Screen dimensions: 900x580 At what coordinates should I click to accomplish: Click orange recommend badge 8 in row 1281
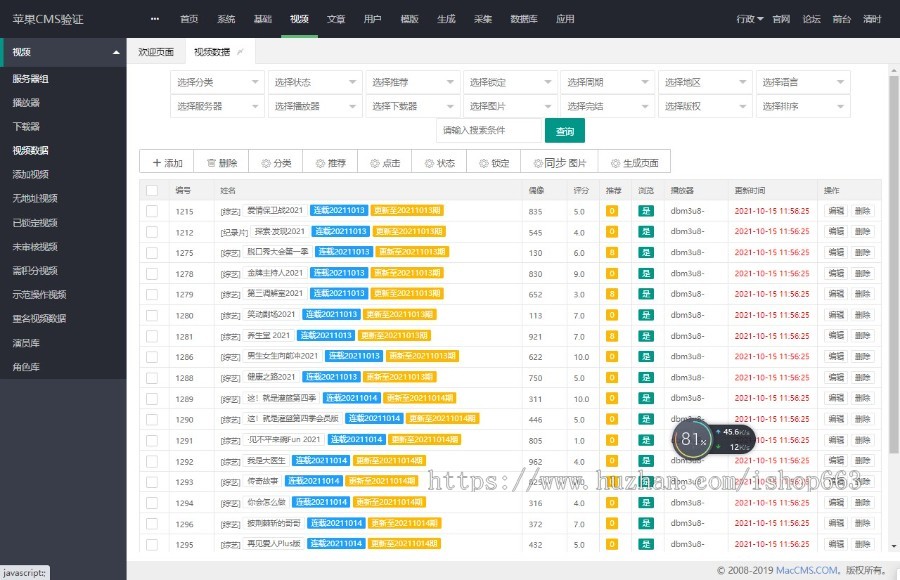612,336
